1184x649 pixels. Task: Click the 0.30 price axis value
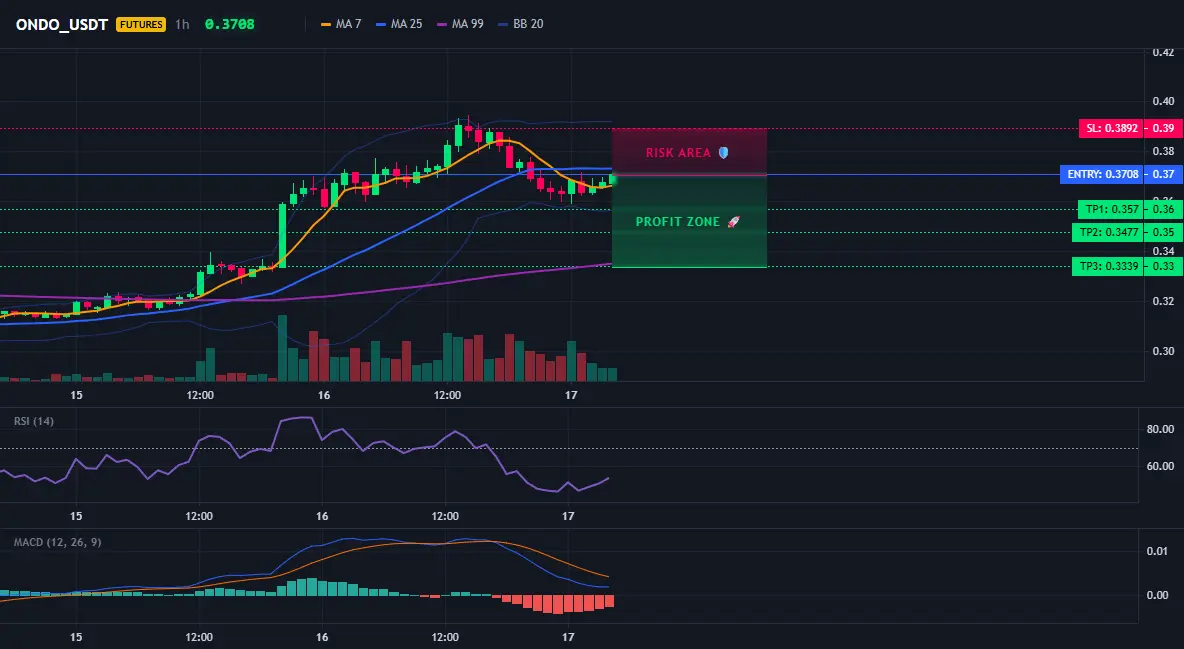pos(1164,351)
